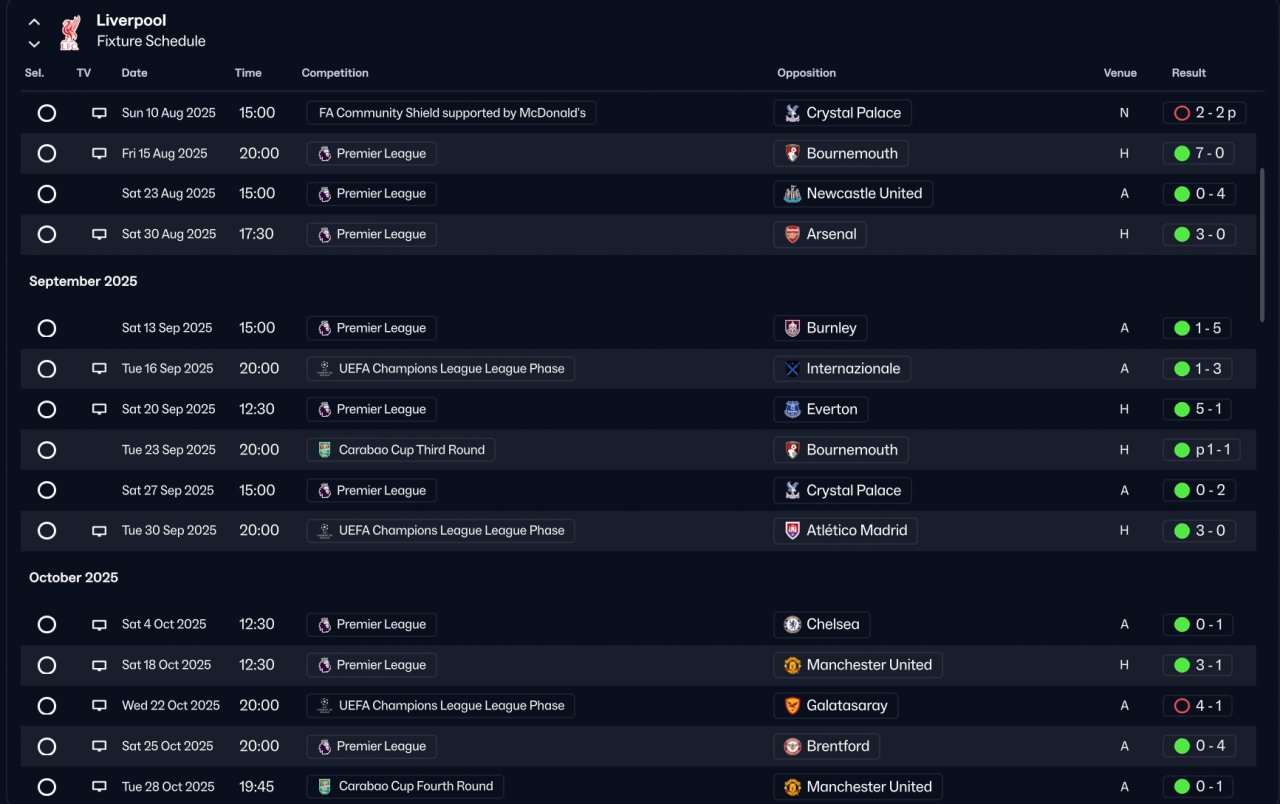Click TV icon in the Arsenal fixture row

click(99, 234)
